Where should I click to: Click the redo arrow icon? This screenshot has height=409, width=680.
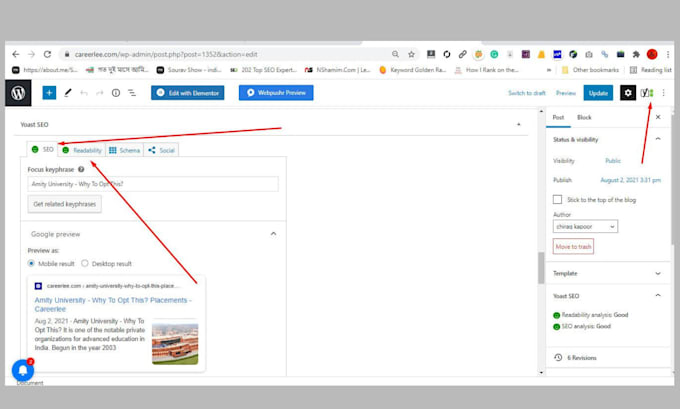[100, 93]
